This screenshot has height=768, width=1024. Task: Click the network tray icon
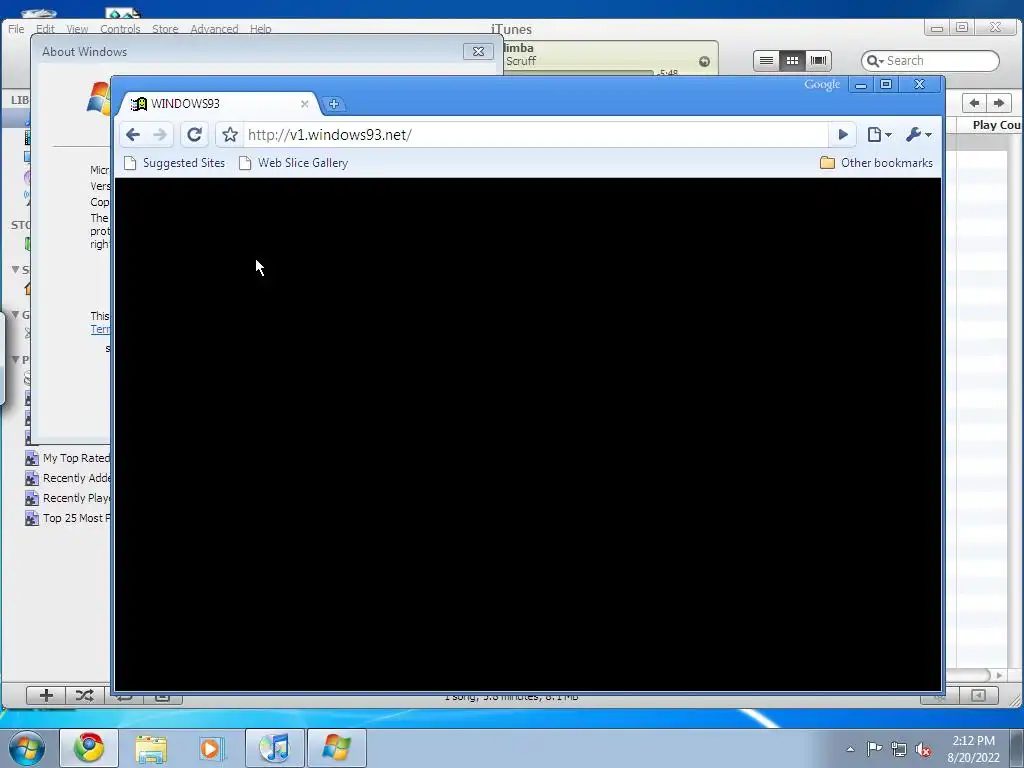coord(899,749)
